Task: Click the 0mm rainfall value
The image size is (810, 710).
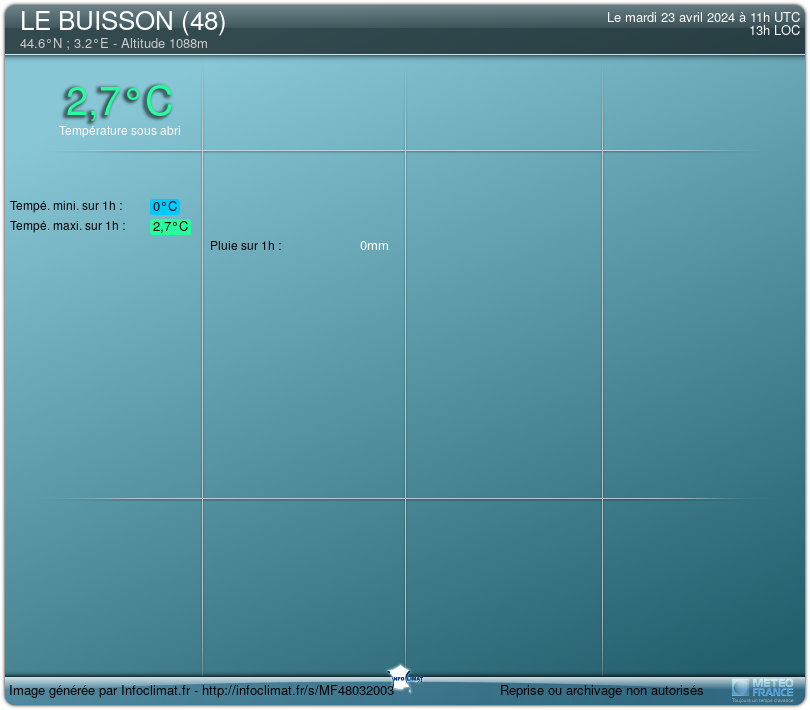Action: [374, 246]
